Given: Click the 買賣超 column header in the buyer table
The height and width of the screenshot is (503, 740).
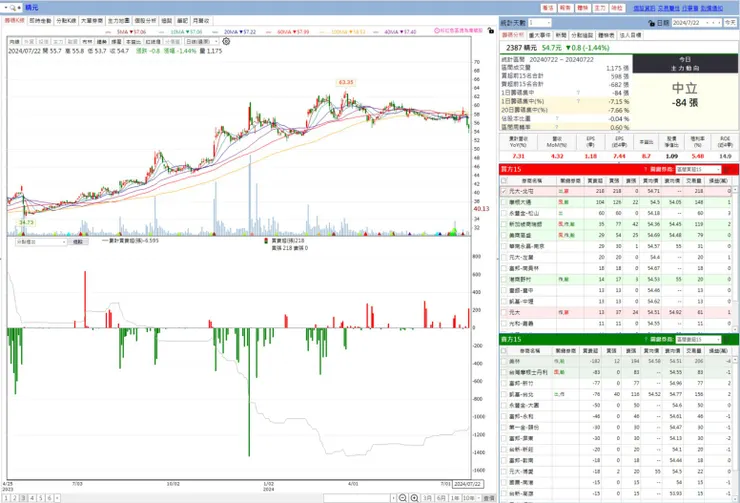Looking at the screenshot, I should tap(595, 181).
